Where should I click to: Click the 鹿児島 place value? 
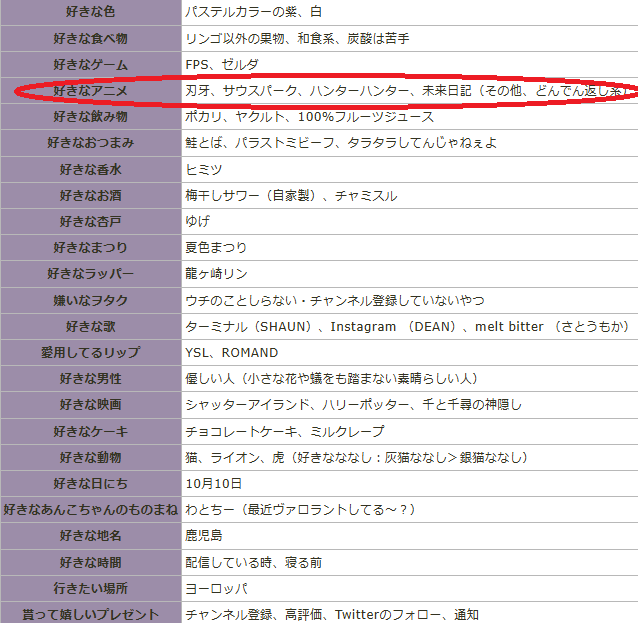pyautogui.click(x=204, y=536)
